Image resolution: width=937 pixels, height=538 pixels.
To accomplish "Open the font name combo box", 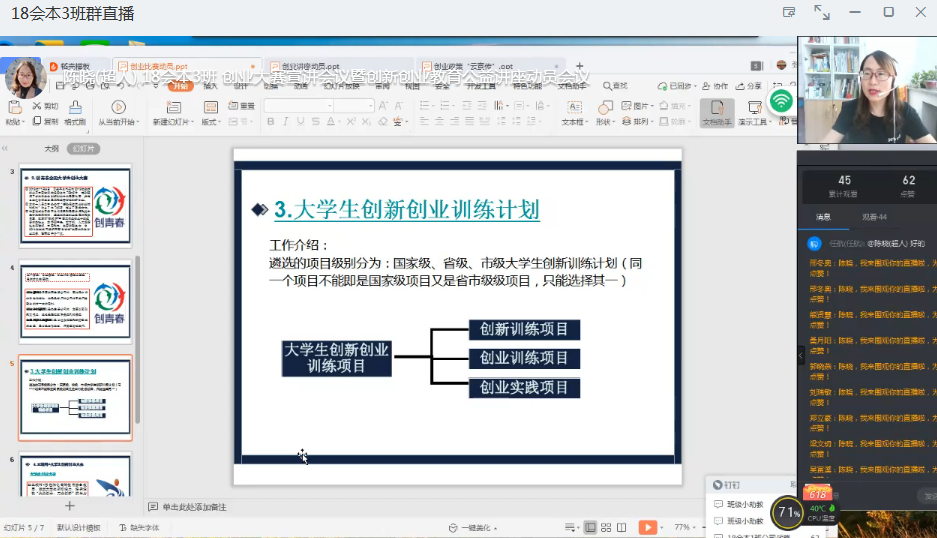I will coord(298,106).
